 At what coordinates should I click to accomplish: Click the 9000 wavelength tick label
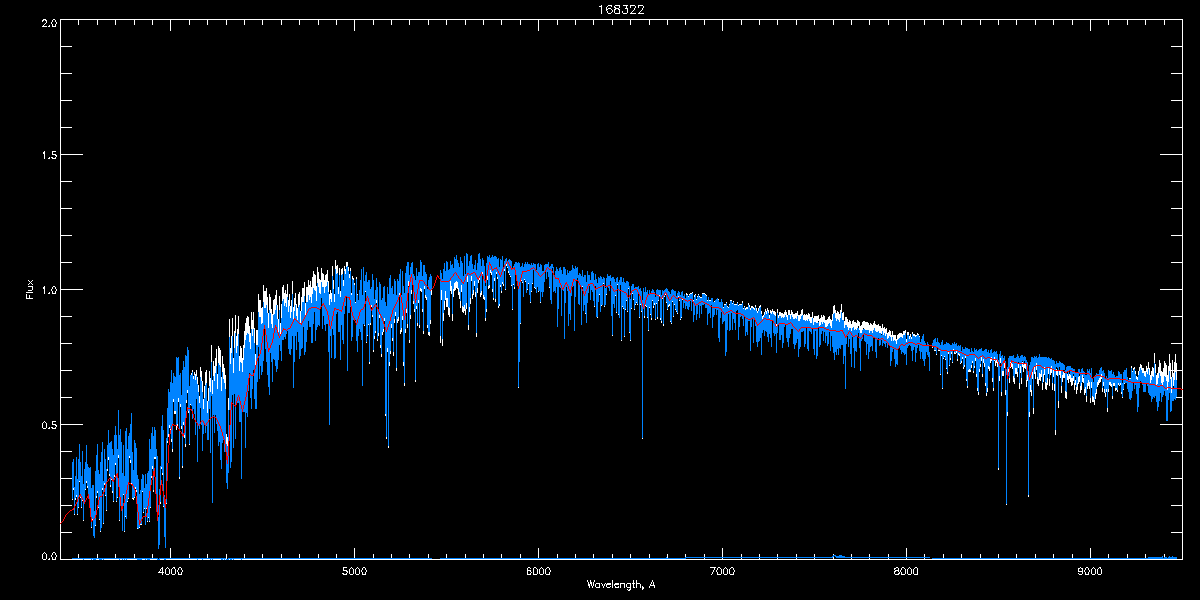(1090, 572)
